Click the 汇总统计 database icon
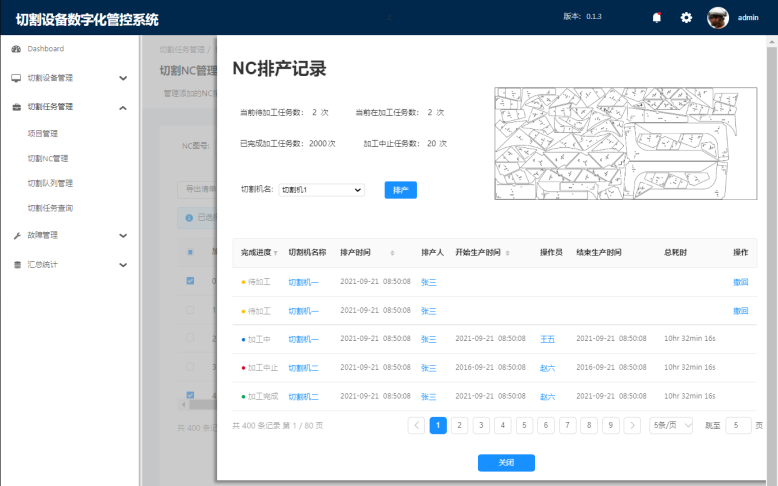The image size is (778, 486). 16,265
